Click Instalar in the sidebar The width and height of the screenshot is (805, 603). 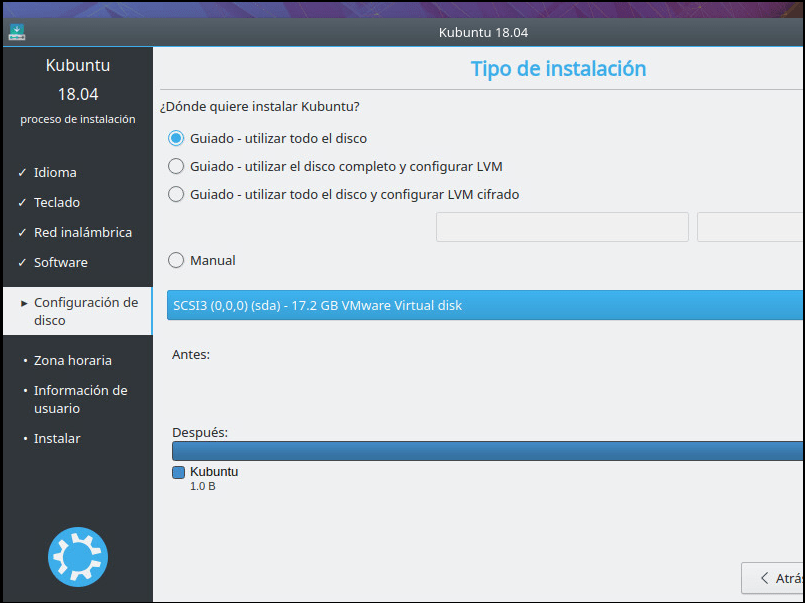click(57, 438)
